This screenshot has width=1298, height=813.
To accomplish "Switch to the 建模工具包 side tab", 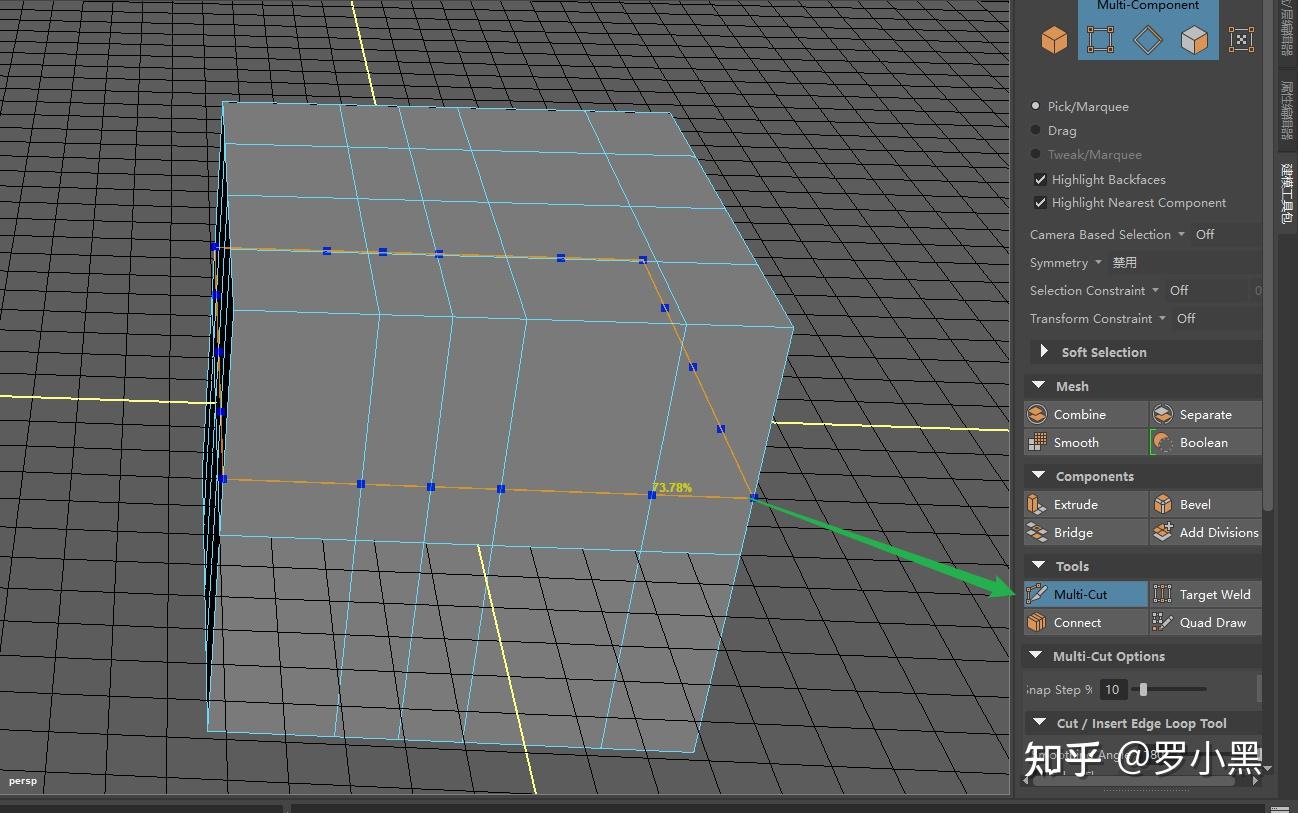I will click(x=1287, y=195).
